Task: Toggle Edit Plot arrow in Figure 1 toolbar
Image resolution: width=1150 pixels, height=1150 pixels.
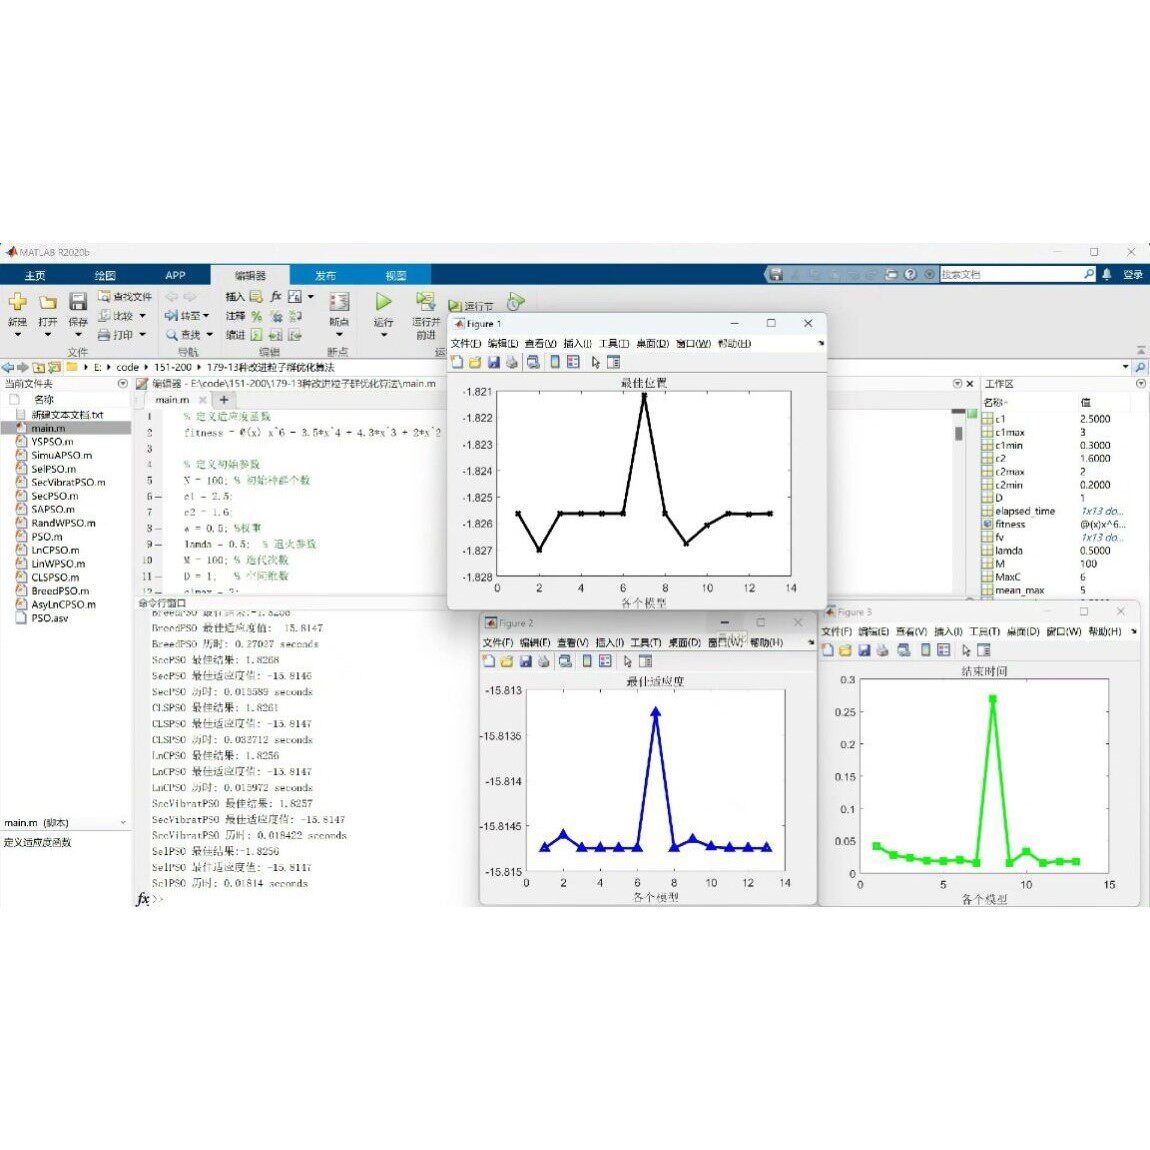Action: 596,362
